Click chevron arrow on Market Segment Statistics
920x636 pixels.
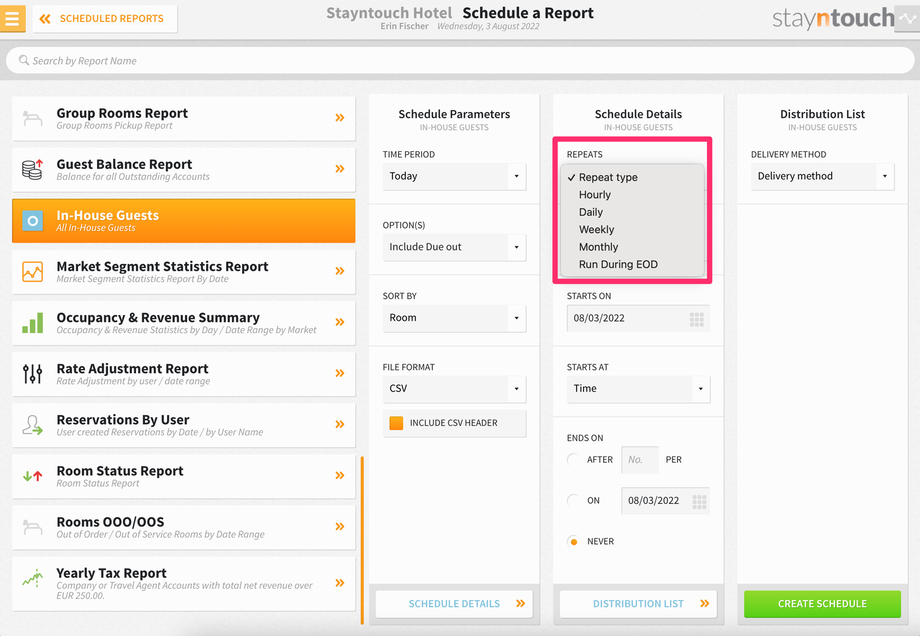coord(340,271)
